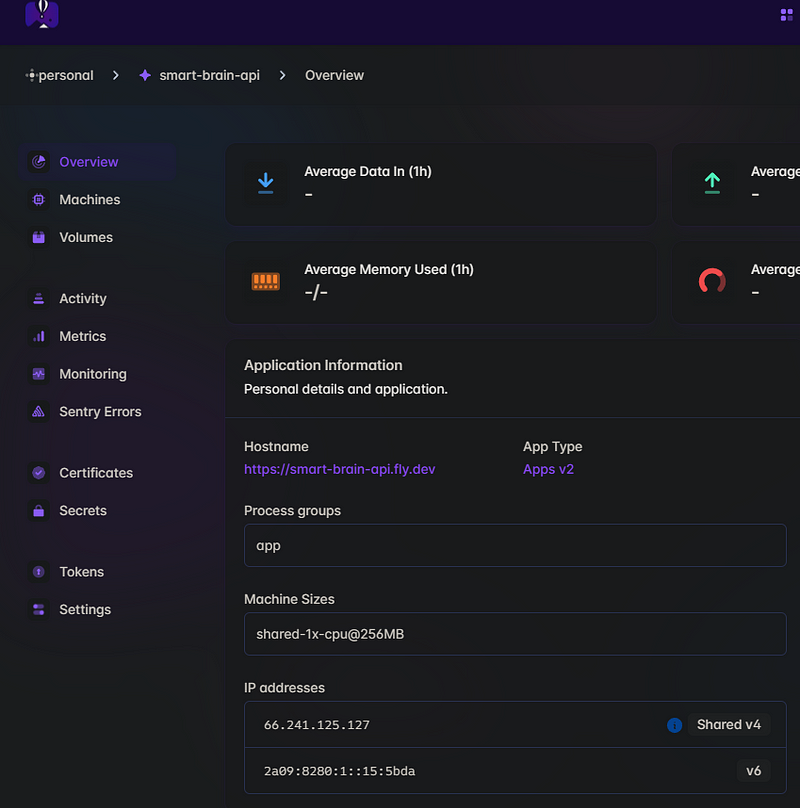Screen dimensions: 800x808
Task: Click the shared-1x-cpu@256MB machine size field
Action: point(515,634)
